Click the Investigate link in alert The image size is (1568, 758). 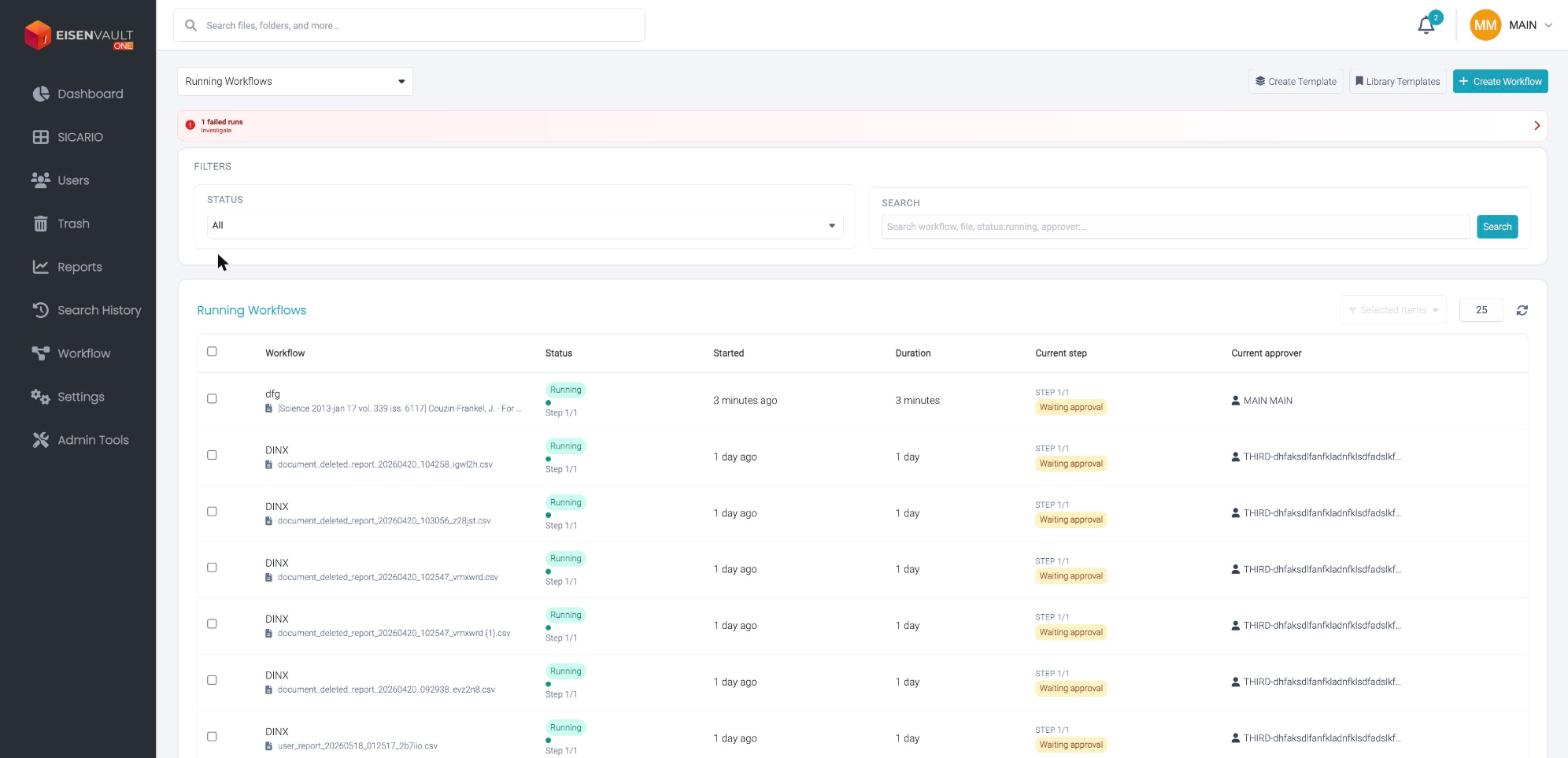click(x=216, y=130)
